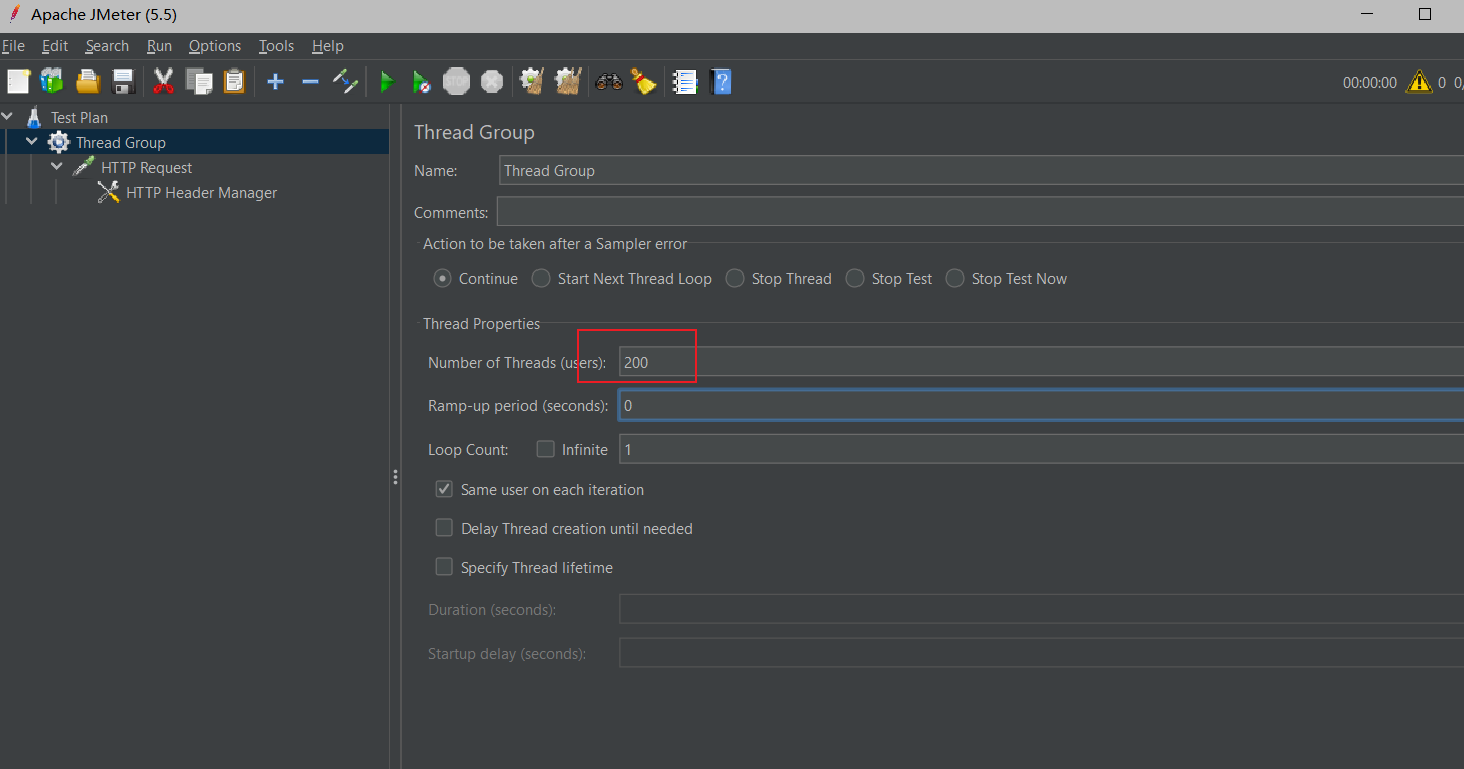
Task: Click the Shutdown threads toolbar icon
Action: [x=492, y=82]
